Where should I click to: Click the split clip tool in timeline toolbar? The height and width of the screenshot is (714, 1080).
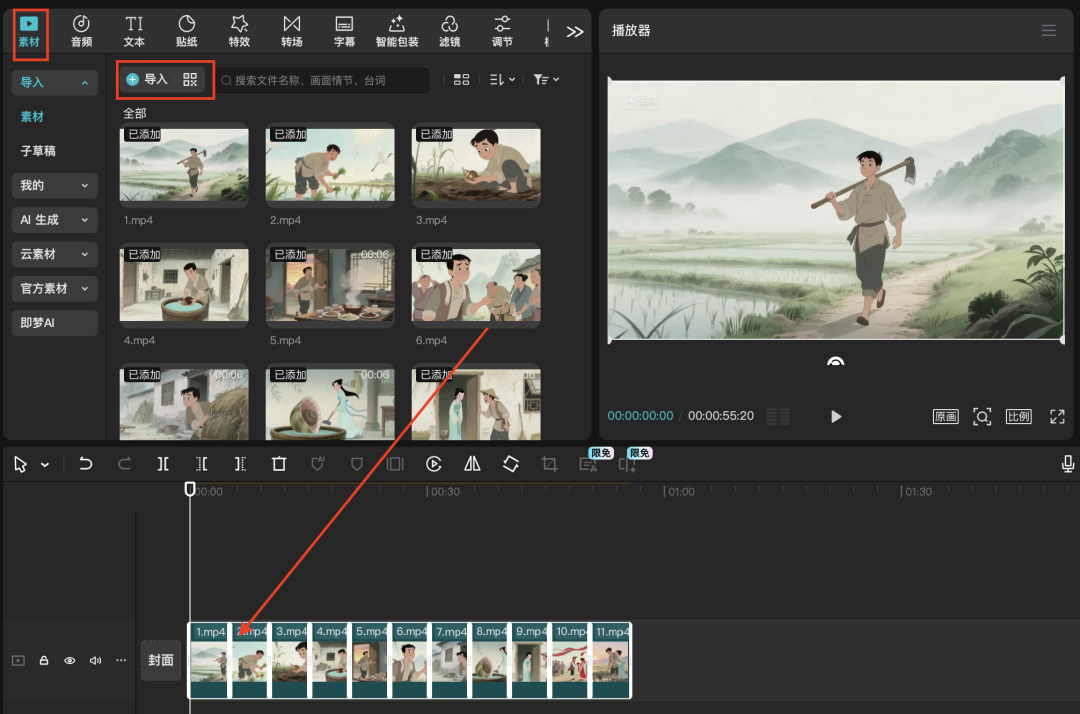163,464
